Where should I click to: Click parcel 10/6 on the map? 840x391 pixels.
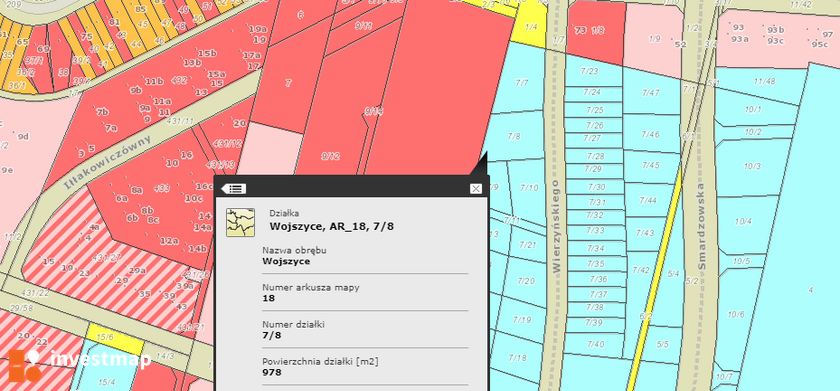736,314
